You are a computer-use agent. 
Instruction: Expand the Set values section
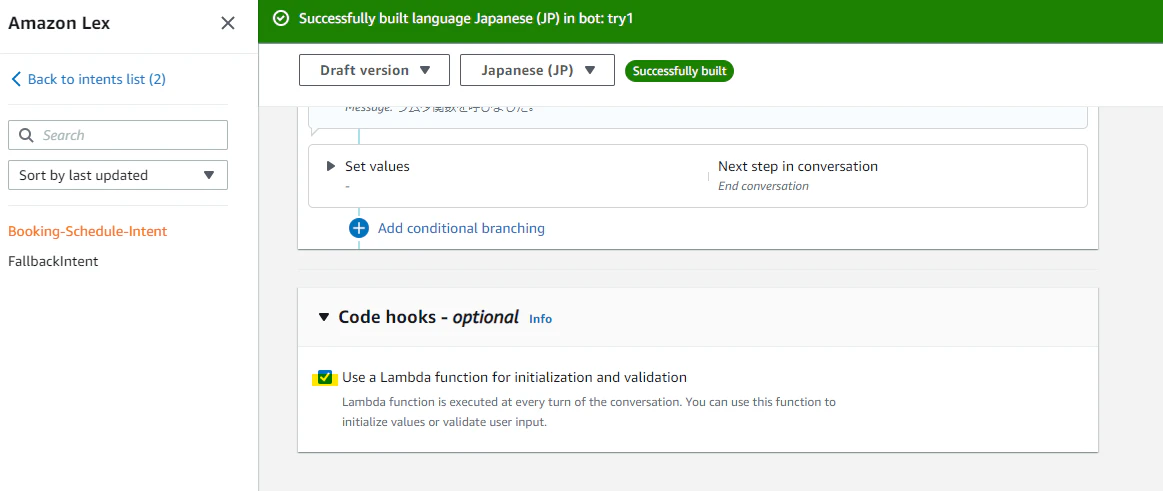pyautogui.click(x=331, y=166)
